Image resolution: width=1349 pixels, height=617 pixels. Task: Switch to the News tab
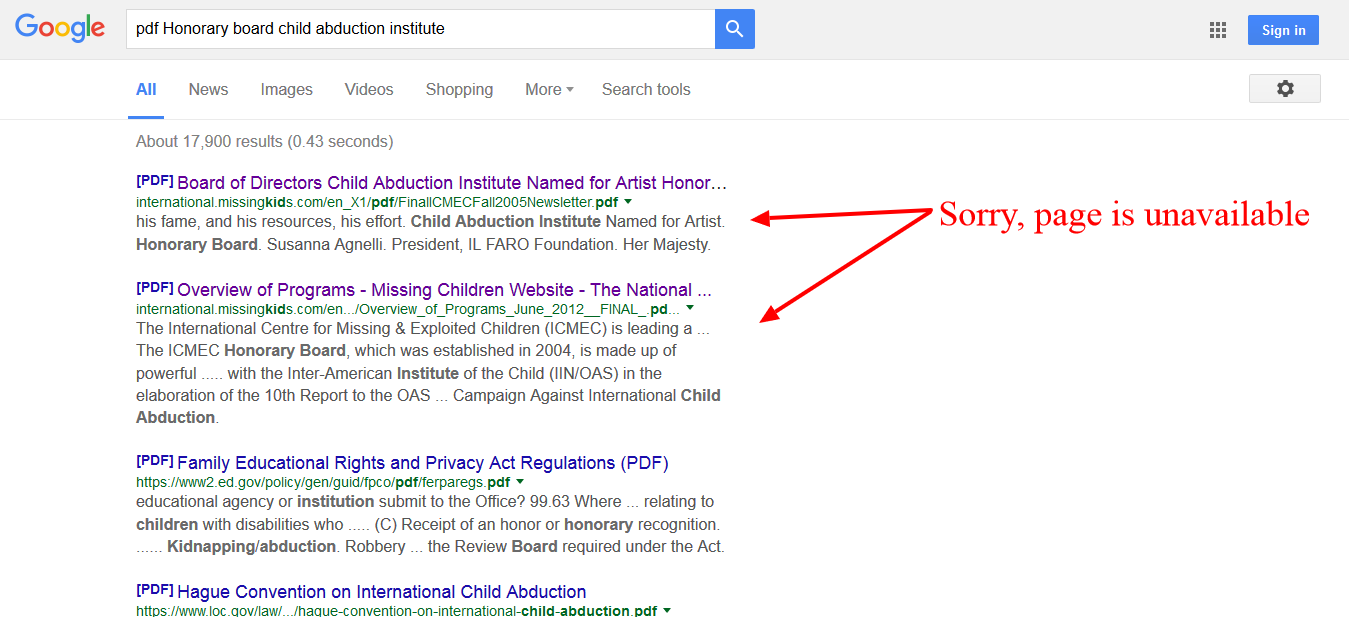coord(208,89)
